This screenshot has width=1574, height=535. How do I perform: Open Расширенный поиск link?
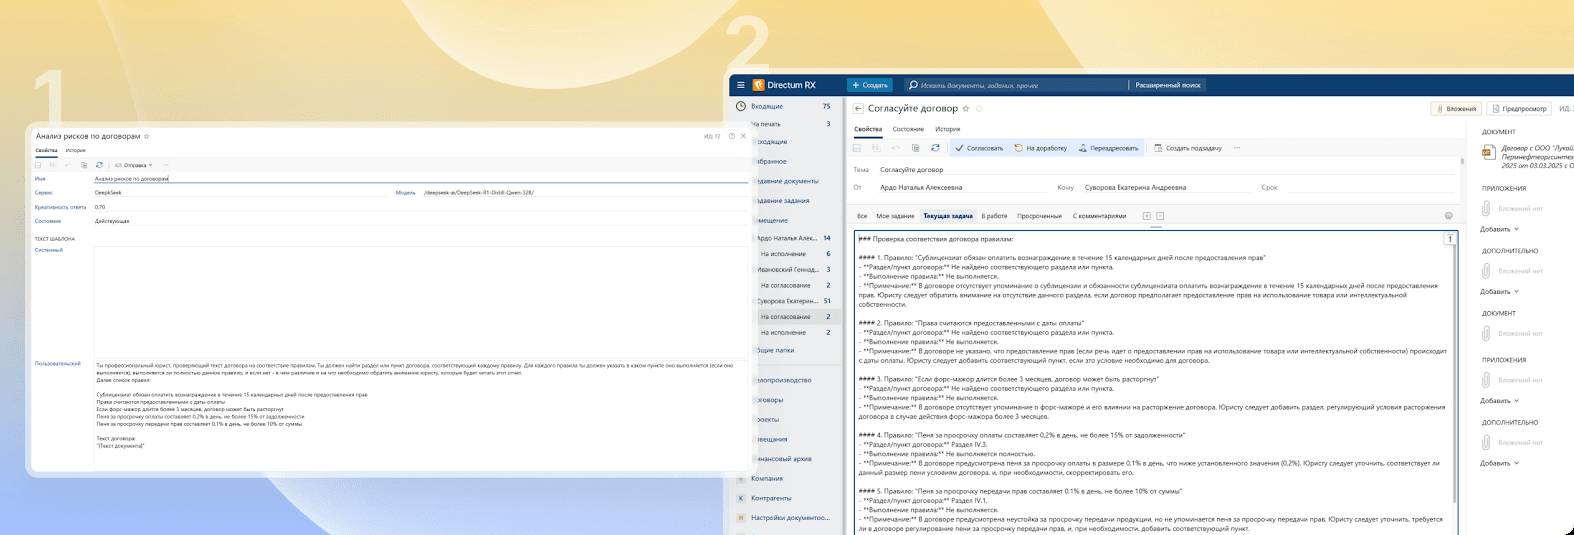[1167, 85]
